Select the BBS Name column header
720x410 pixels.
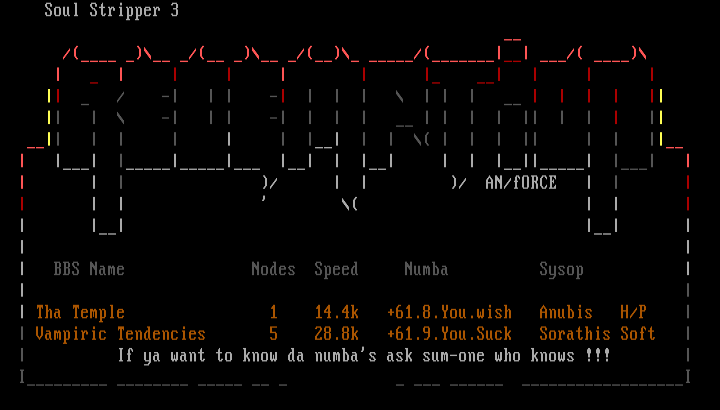pos(89,269)
